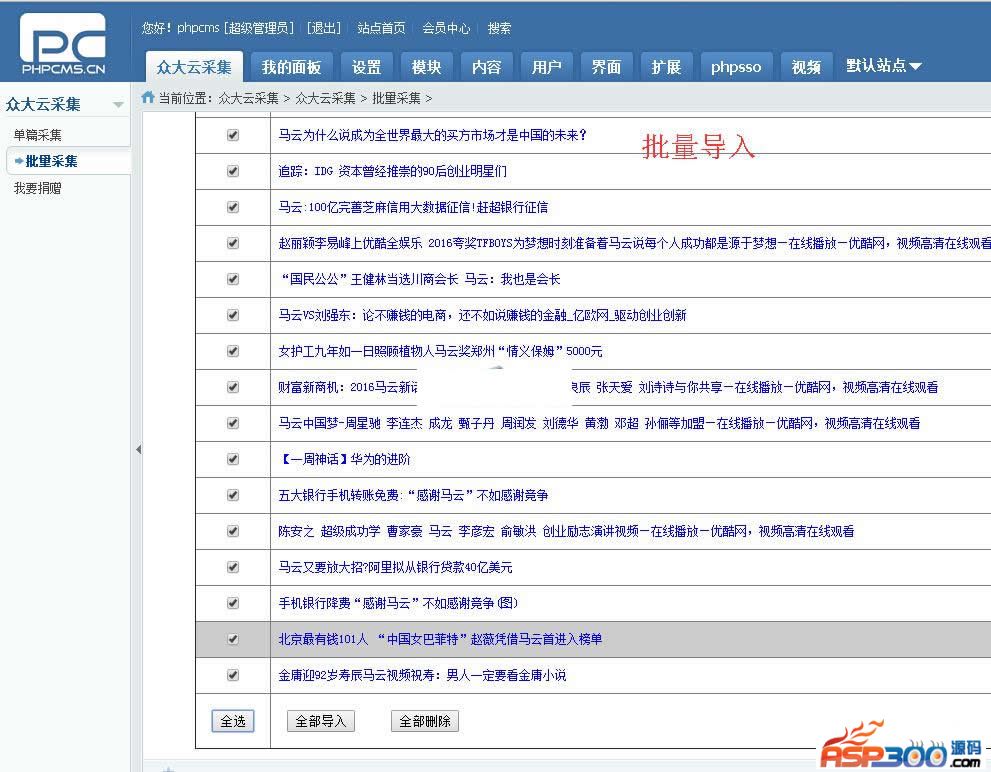Open the 用户 tab
This screenshot has width=991, height=772.
547,67
